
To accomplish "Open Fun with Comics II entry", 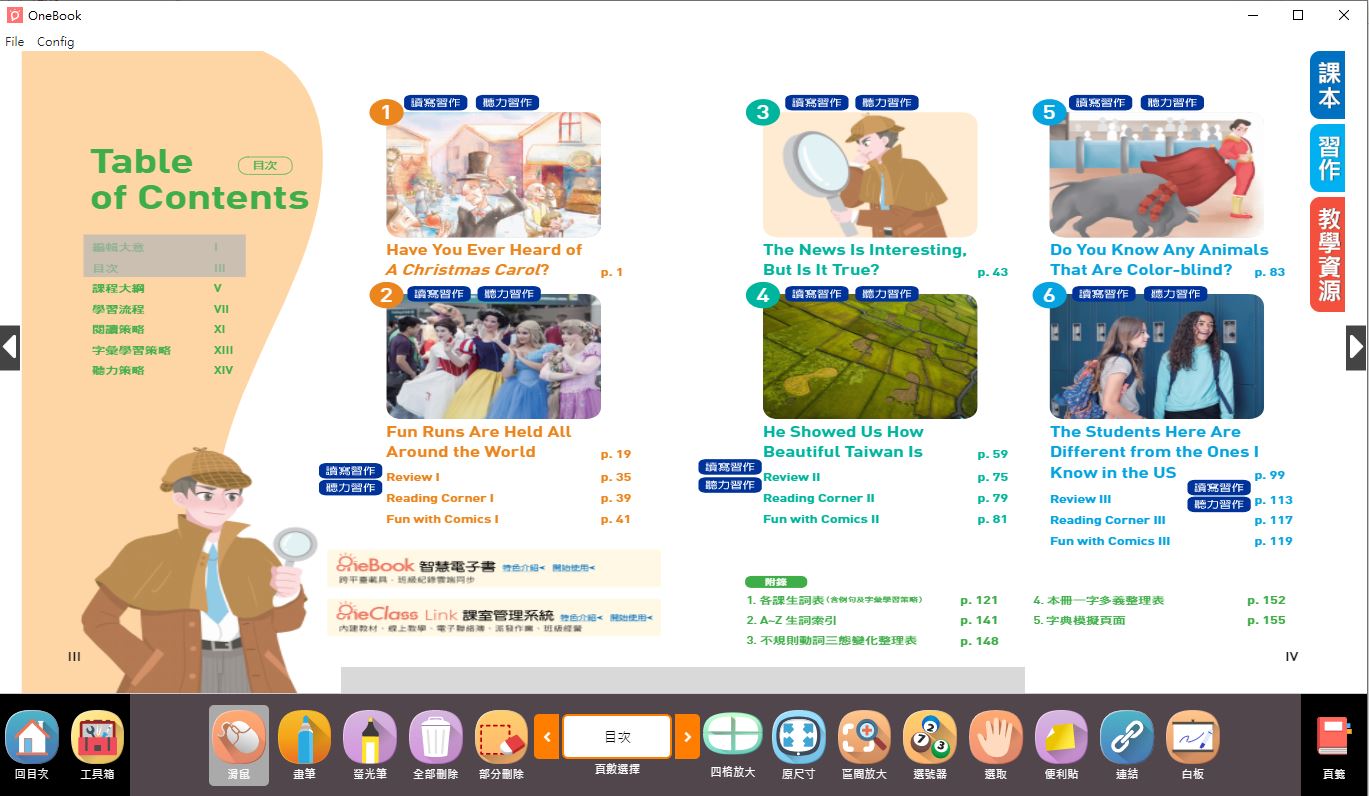I will coord(821,519).
